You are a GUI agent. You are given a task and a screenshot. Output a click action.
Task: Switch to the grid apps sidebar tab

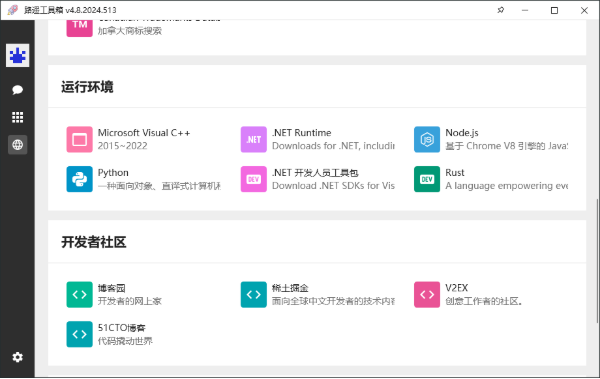[18, 117]
